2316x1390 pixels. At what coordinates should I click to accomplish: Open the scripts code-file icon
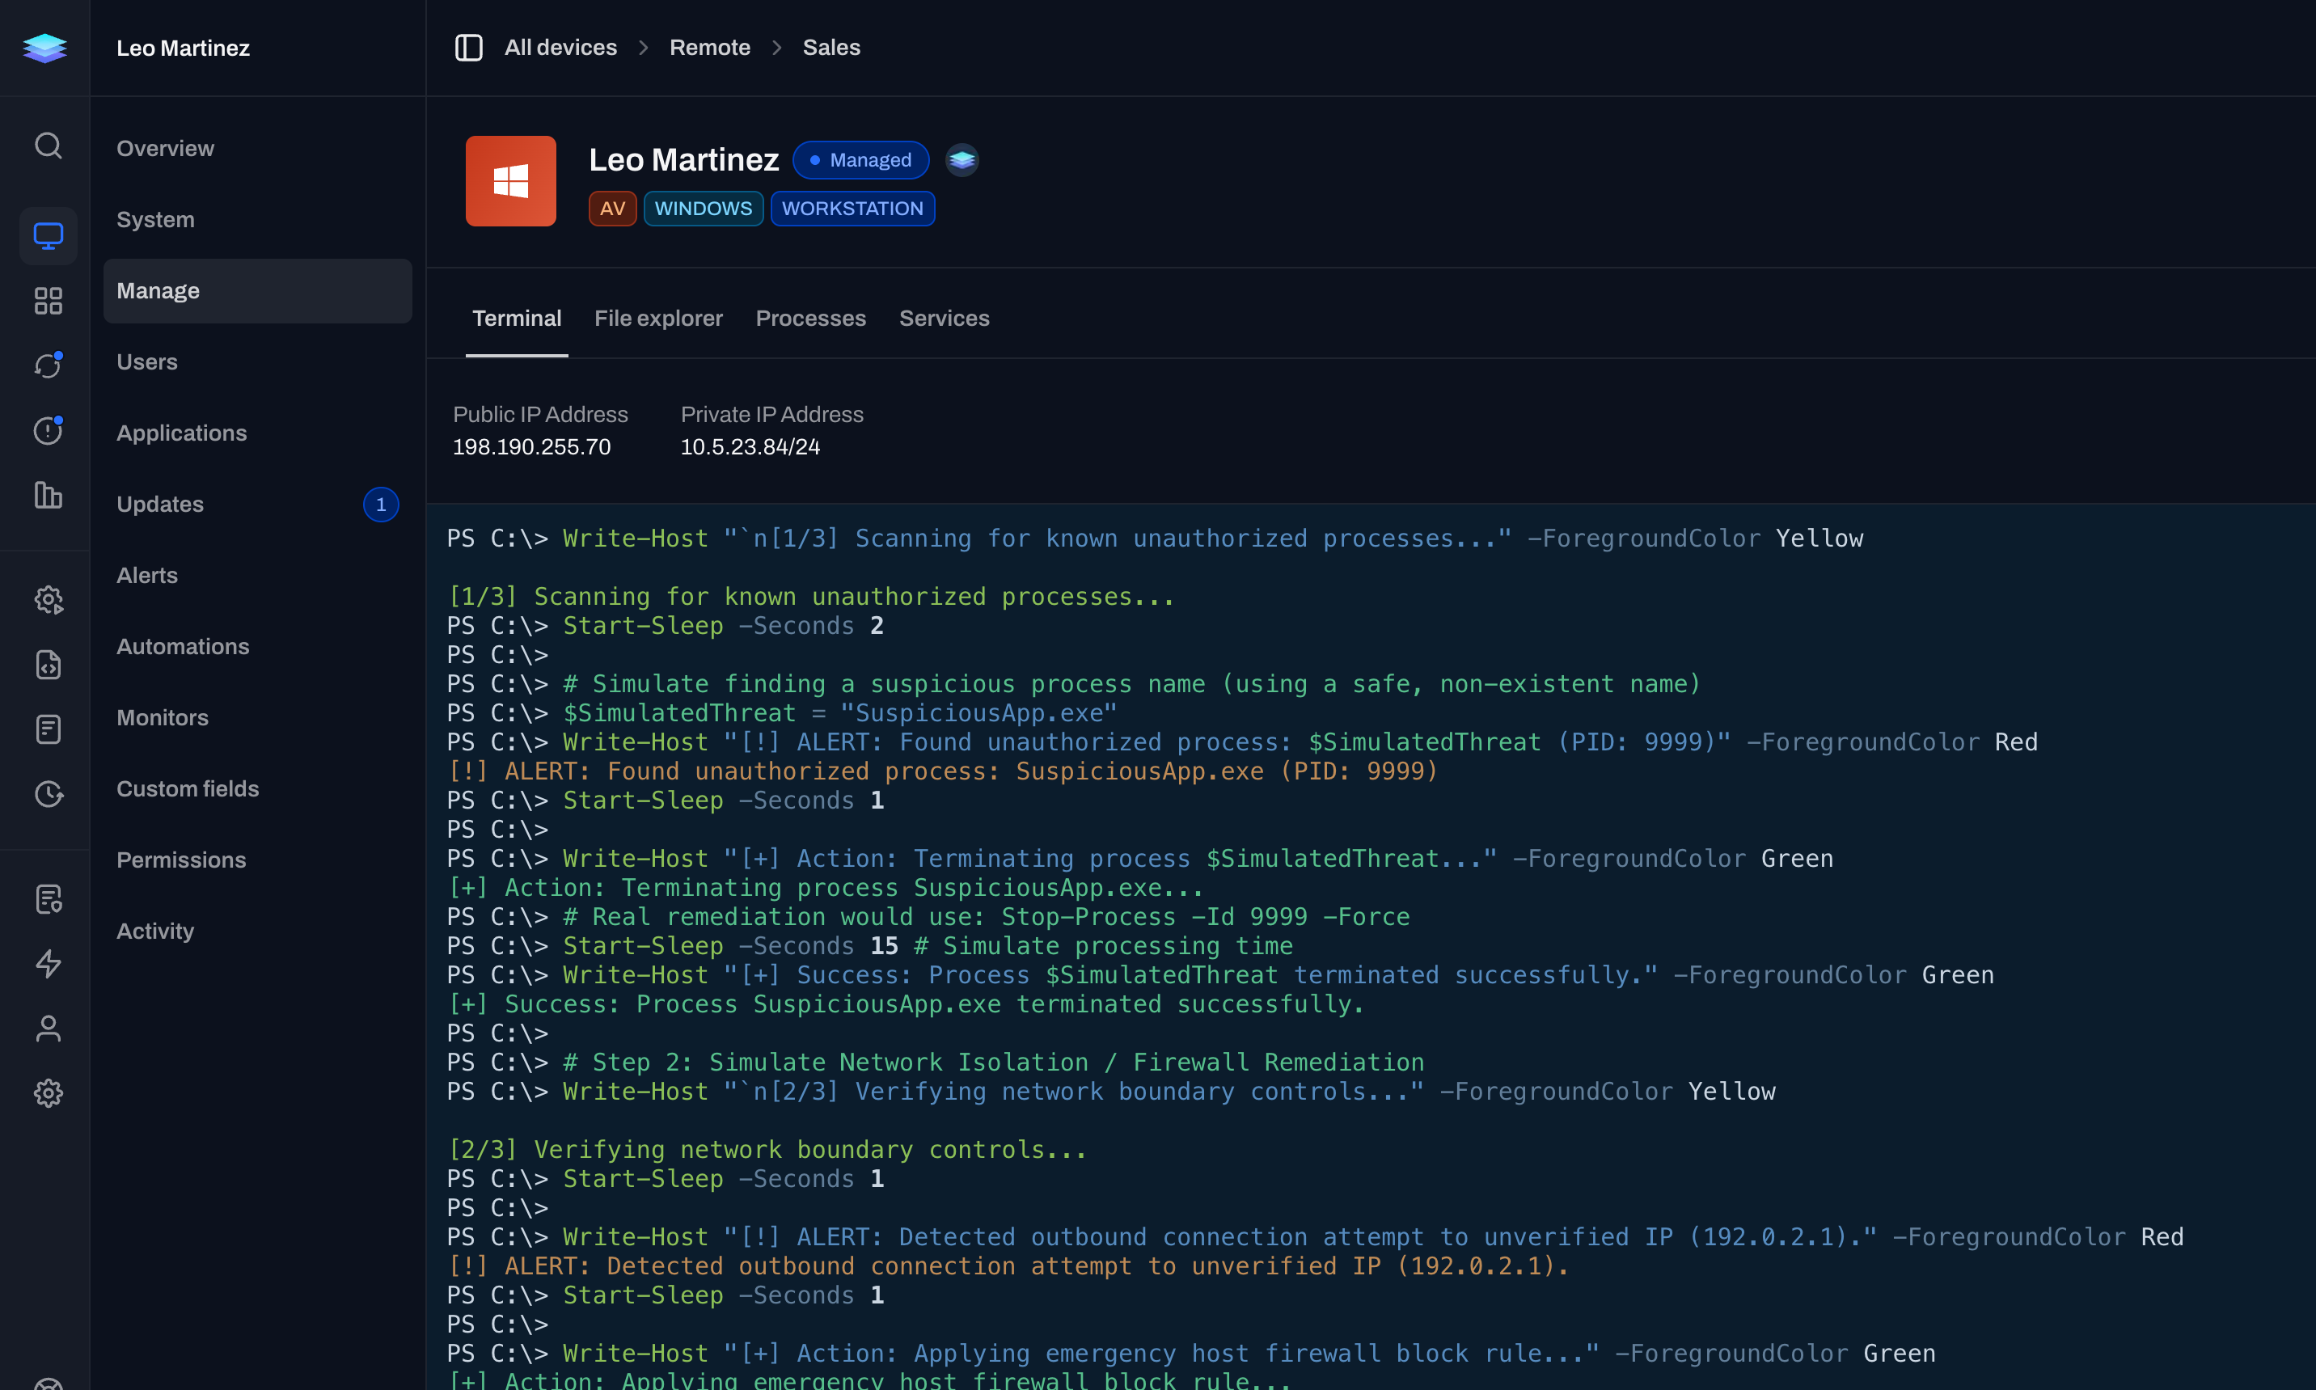pyautogui.click(x=48, y=665)
